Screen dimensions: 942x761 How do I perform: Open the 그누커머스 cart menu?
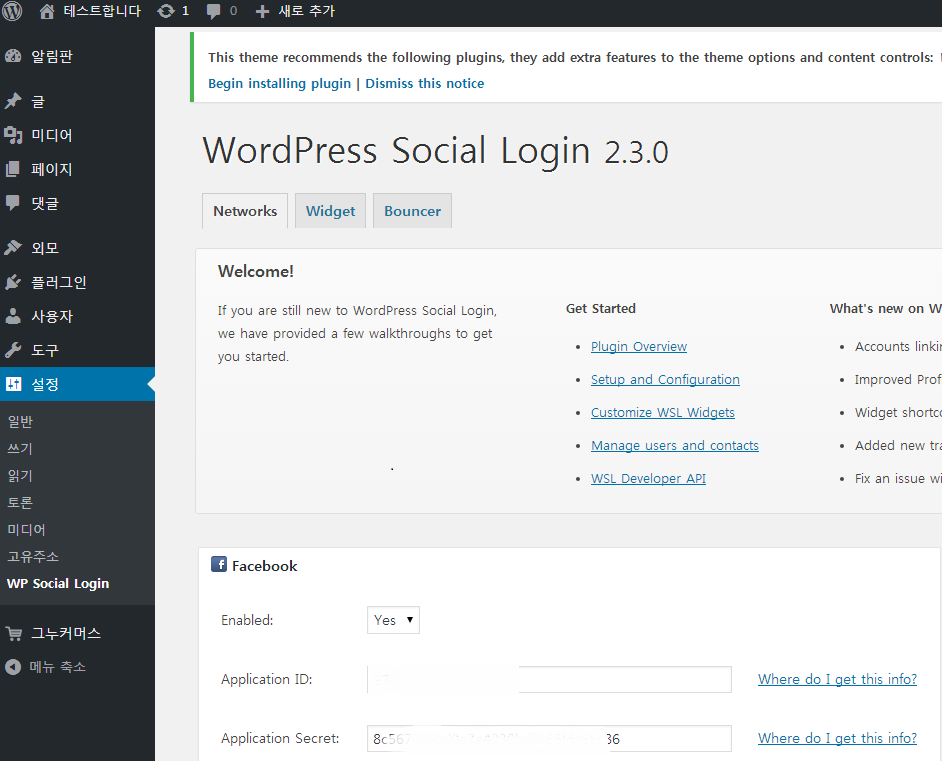[65, 633]
